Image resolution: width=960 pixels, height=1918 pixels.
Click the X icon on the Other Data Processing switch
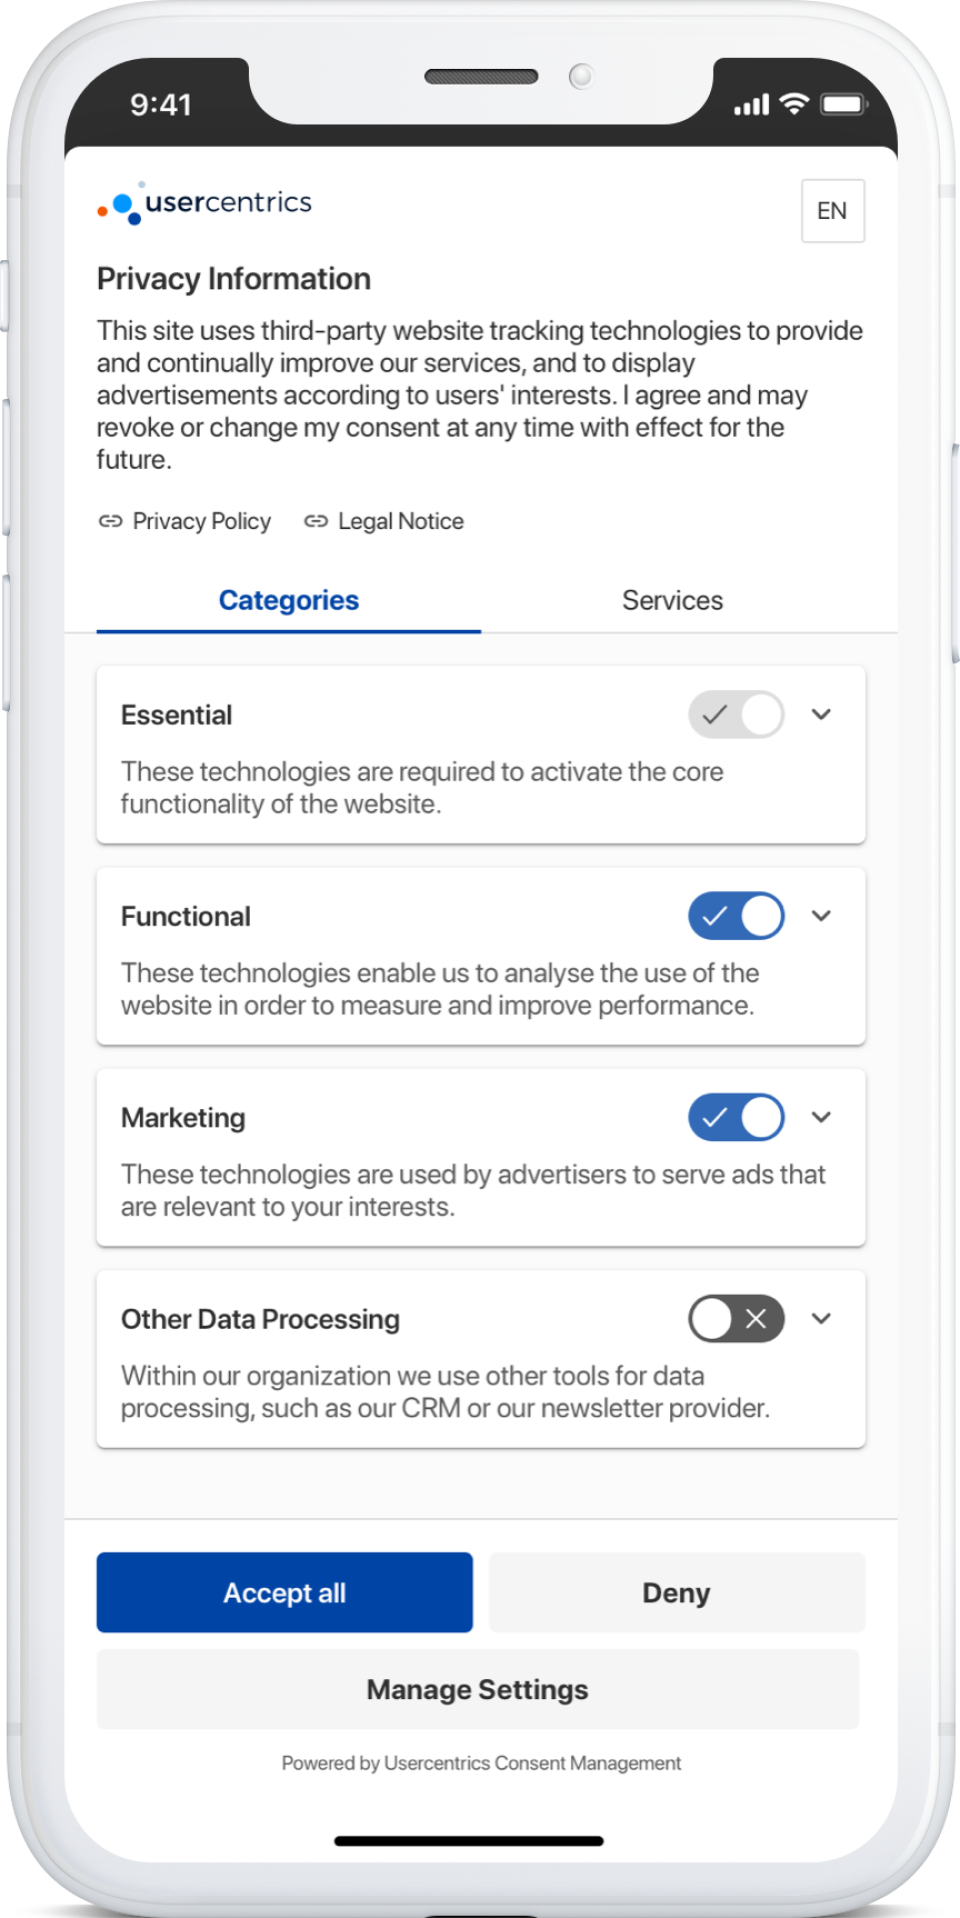coord(757,1320)
